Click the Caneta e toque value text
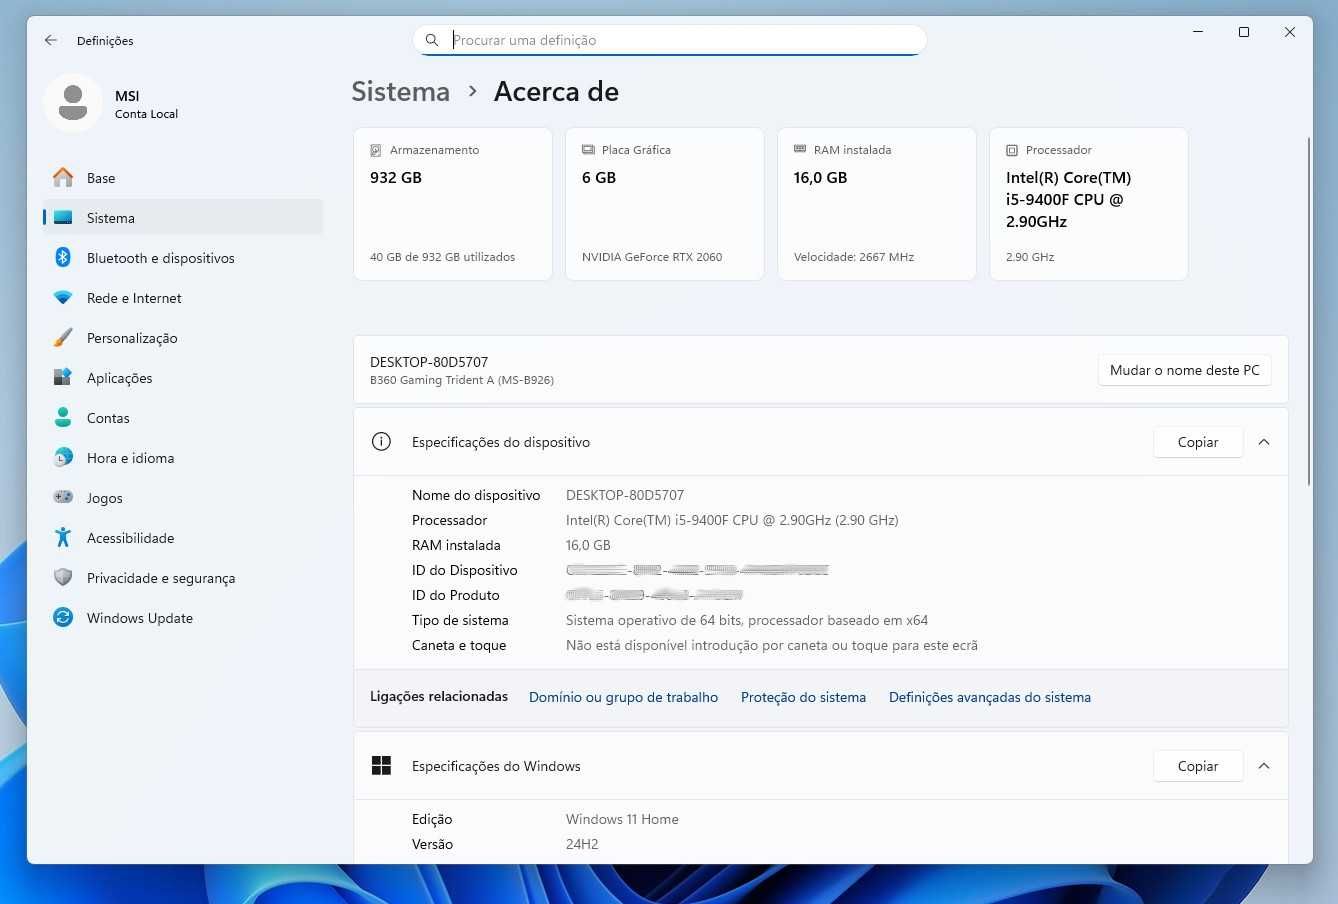The width and height of the screenshot is (1338, 904). [772, 645]
